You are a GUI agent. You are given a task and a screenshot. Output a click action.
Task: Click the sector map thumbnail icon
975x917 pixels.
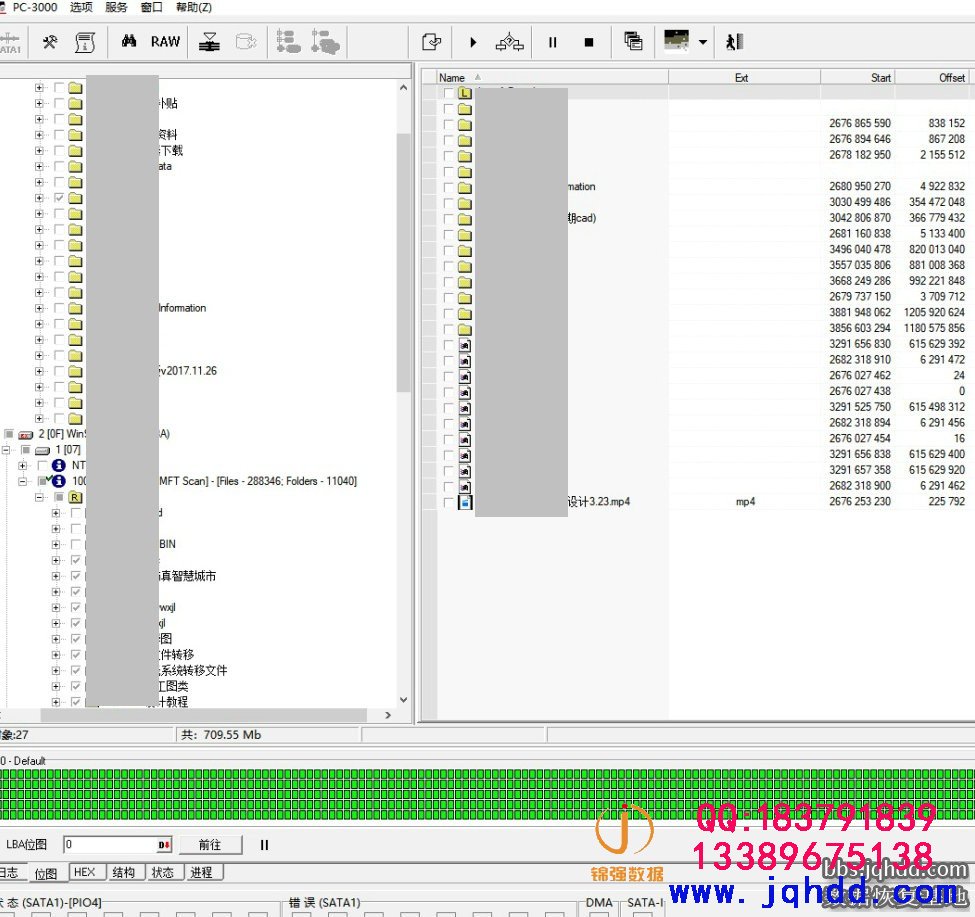(676, 40)
